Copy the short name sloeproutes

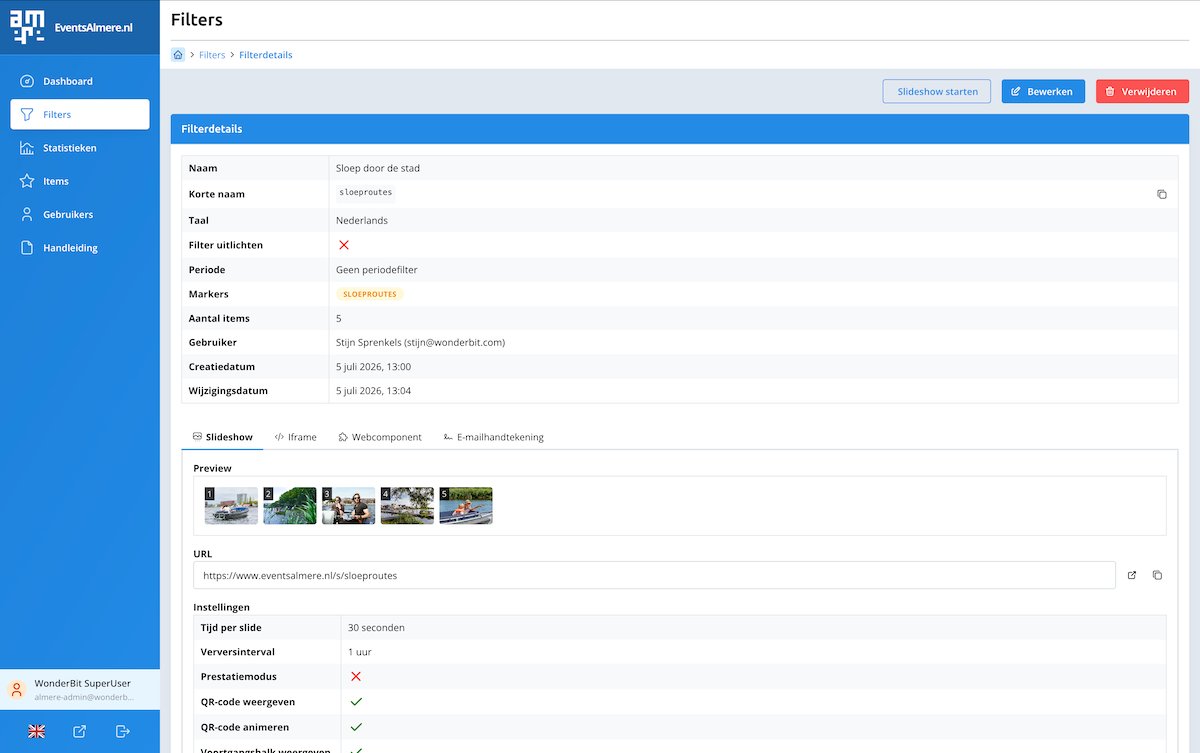(x=1162, y=194)
